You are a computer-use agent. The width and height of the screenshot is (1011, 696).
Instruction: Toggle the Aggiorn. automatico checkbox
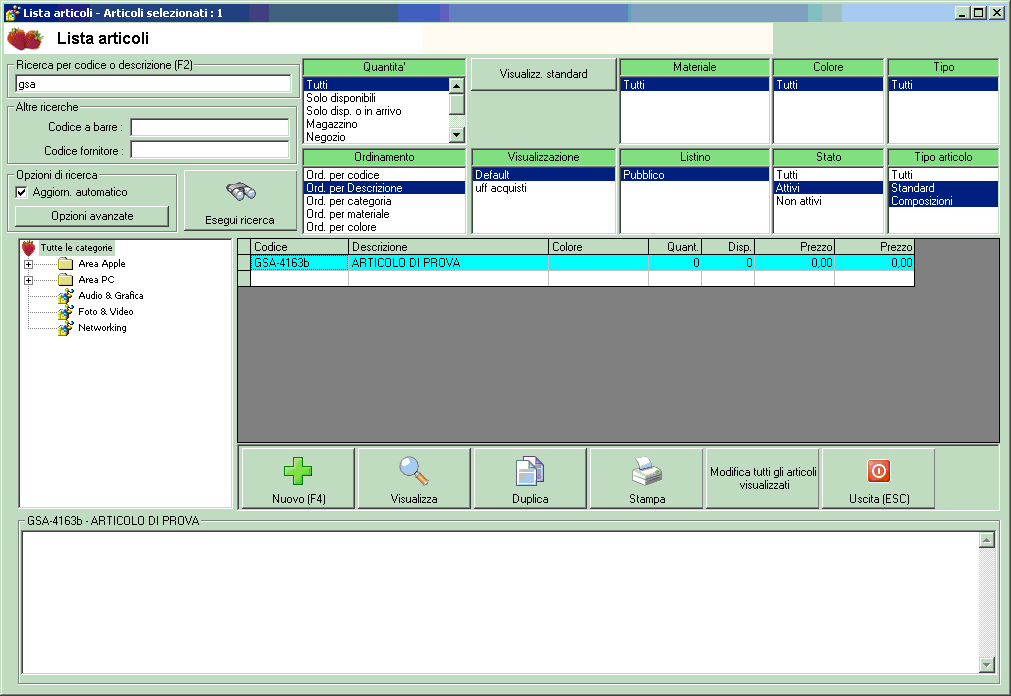pyautogui.click(x=22, y=192)
